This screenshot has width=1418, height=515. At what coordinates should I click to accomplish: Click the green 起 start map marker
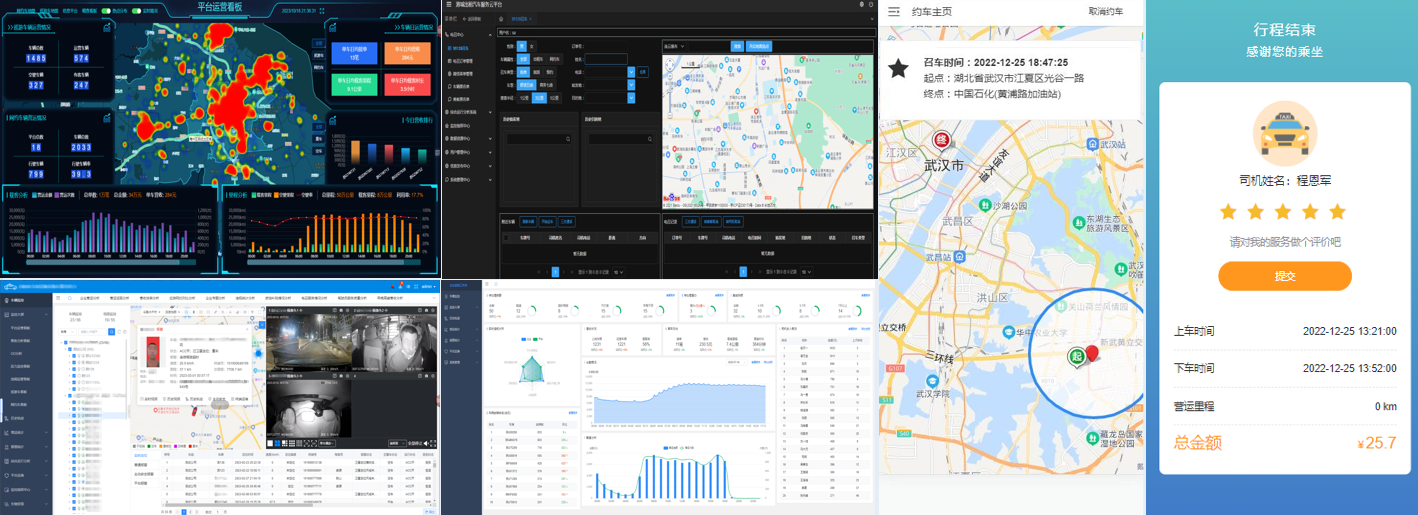pyautogui.click(x=1077, y=358)
